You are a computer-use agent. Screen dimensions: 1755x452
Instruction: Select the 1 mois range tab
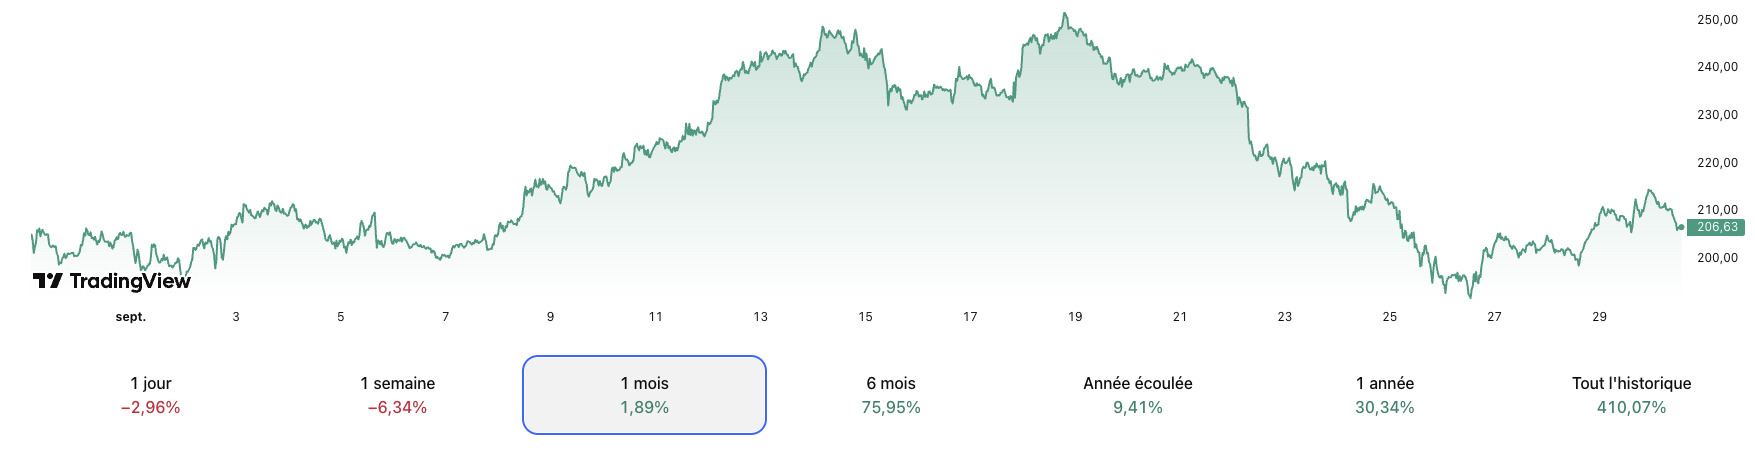(644, 395)
